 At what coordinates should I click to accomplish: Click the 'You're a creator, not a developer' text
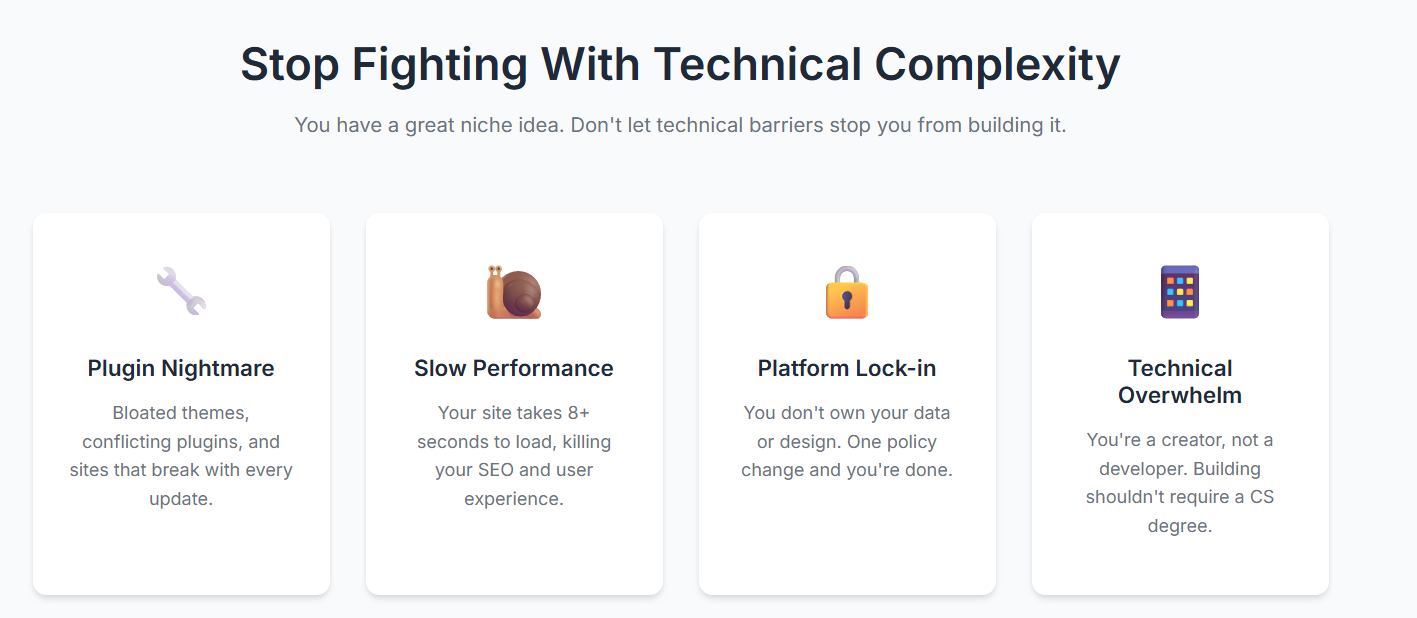click(x=1180, y=482)
